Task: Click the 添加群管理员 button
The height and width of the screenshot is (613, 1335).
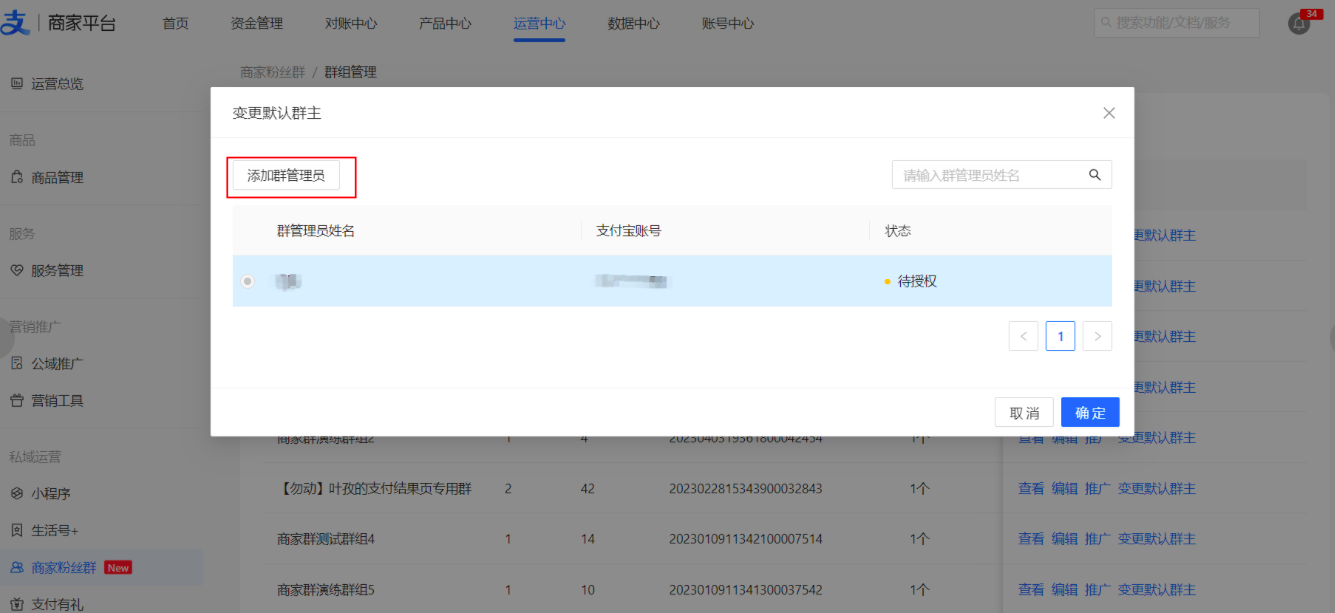Action: pos(286,176)
